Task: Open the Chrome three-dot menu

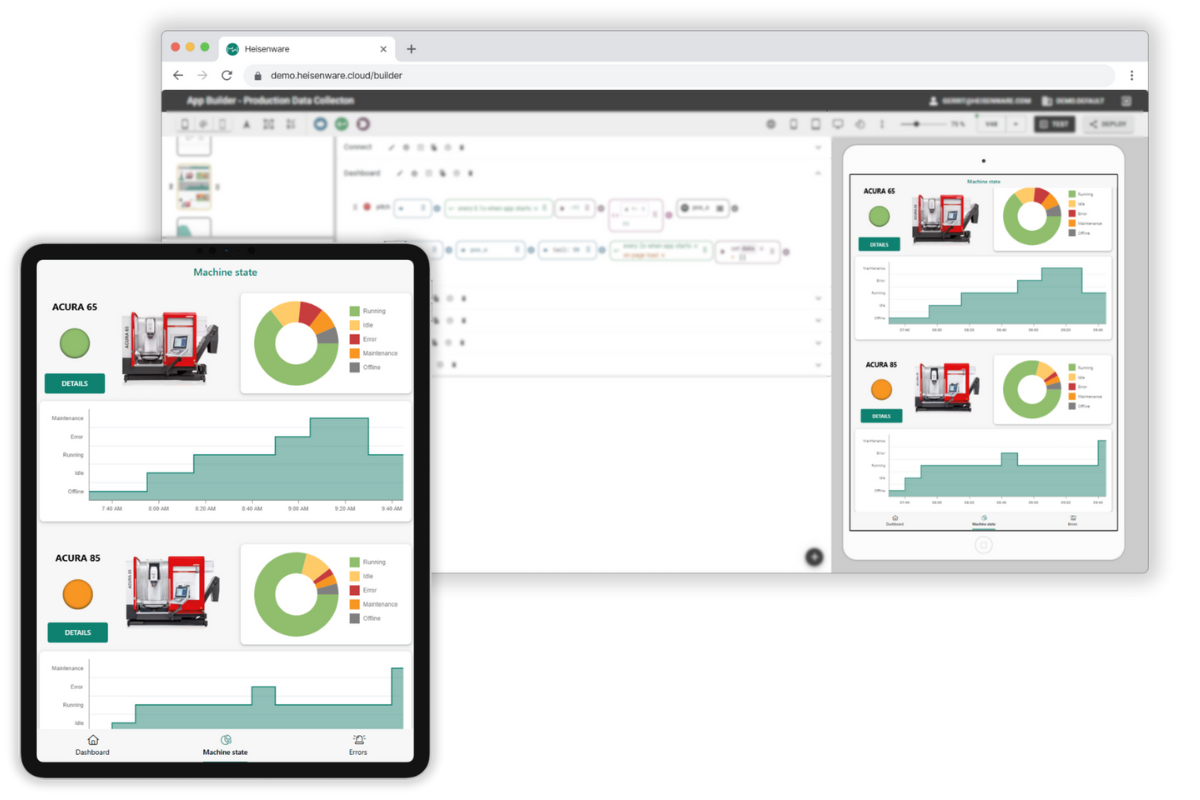Action: pyautogui.click(x=1131, y=75)
